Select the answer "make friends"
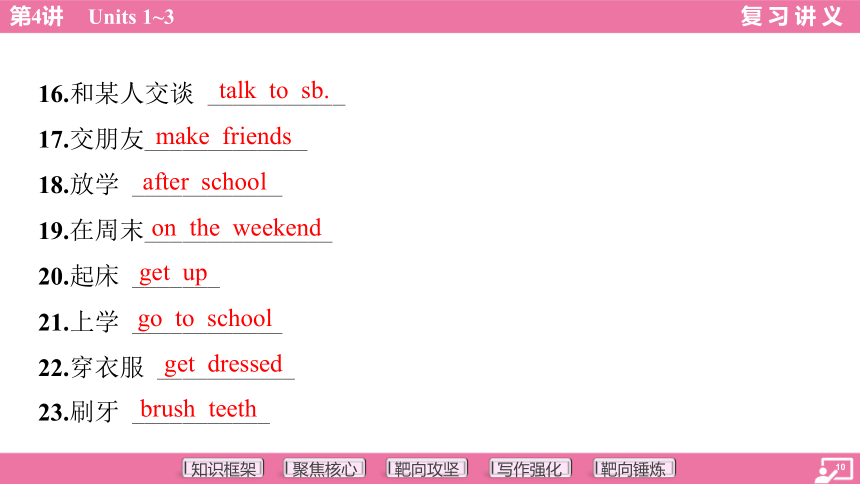 pos(223,137)
